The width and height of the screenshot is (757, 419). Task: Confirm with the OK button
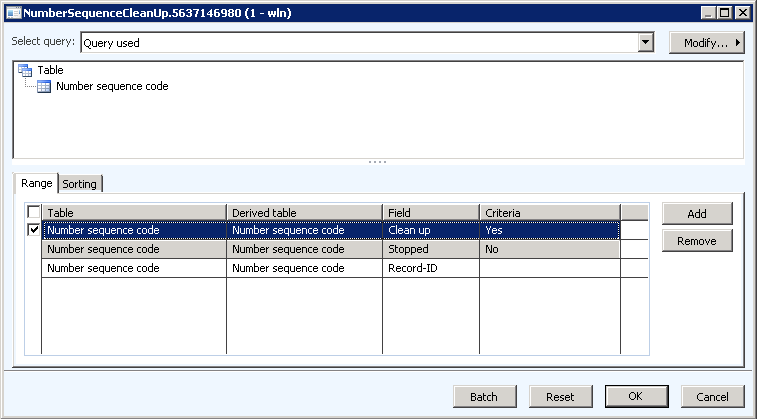[x=636, y=397]
